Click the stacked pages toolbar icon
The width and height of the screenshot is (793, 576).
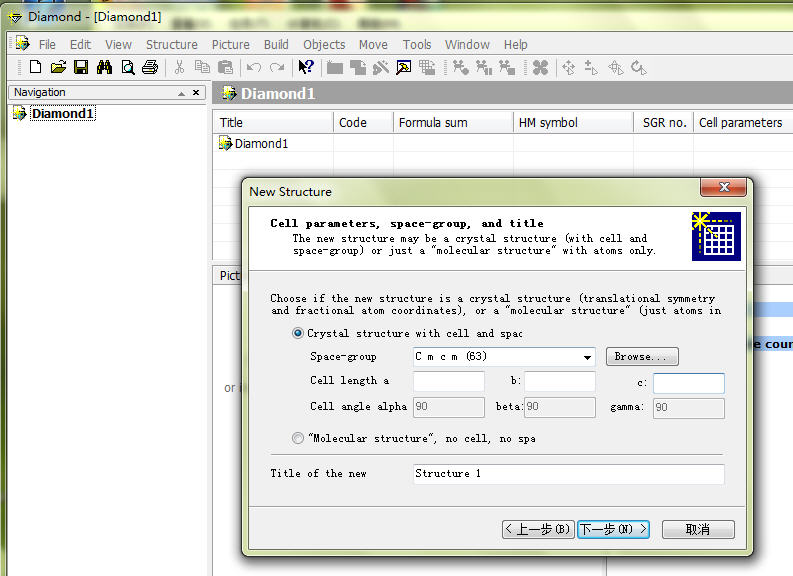[x=358, y=67]
